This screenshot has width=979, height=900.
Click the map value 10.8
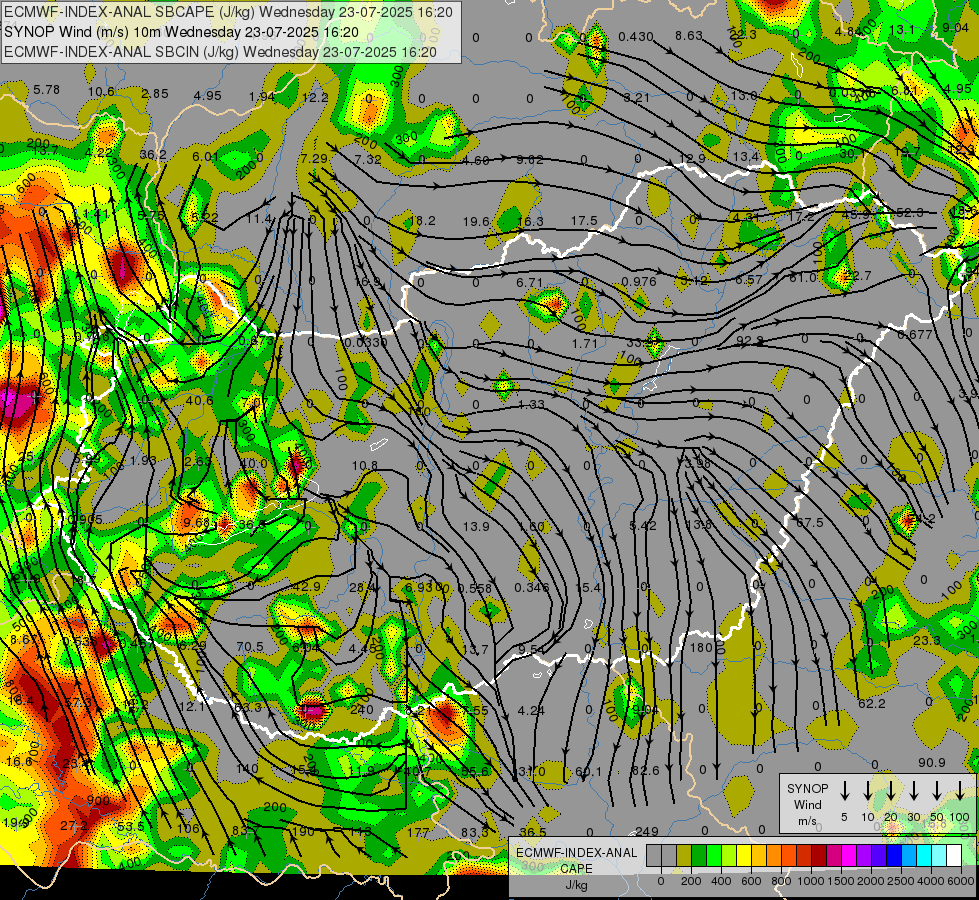click(x=365, y=466)
